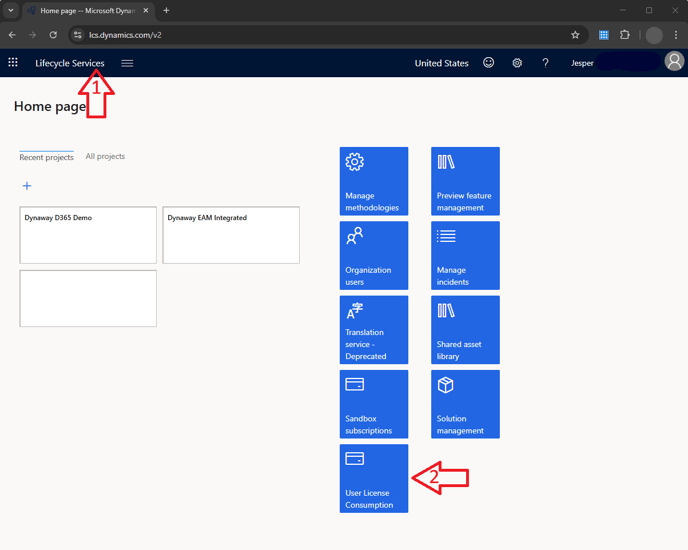Go back with browser back arrow

coord(12,35)
